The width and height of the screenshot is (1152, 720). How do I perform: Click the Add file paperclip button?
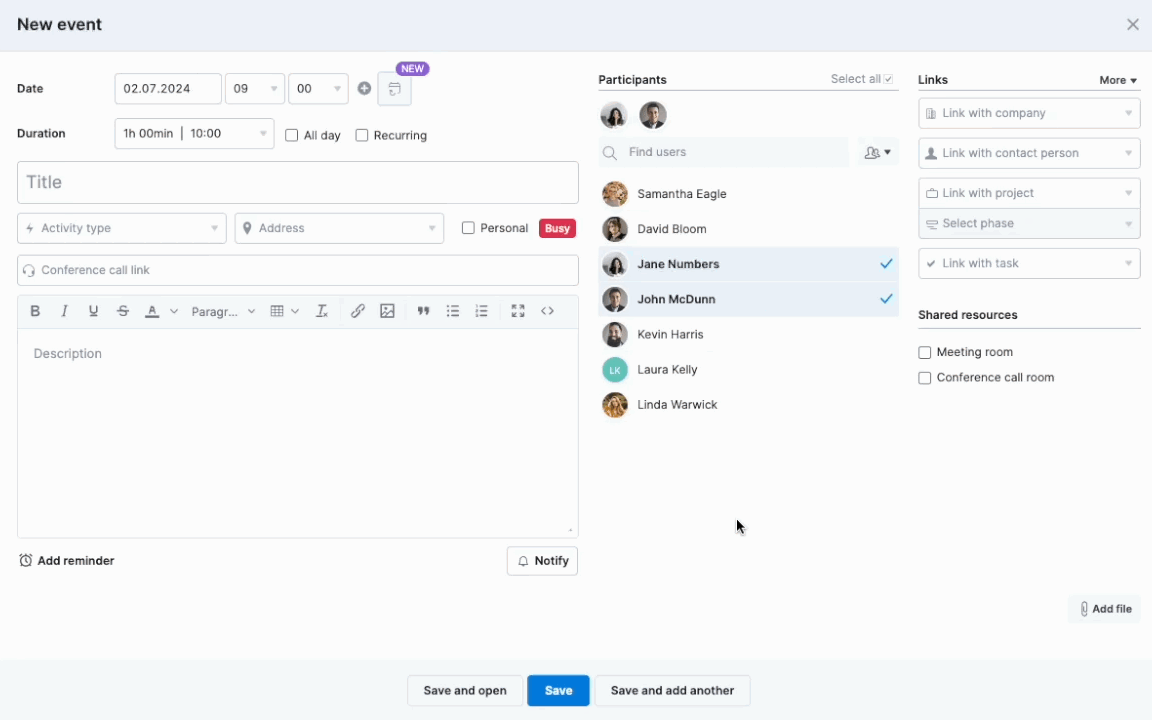point(1105,608)
